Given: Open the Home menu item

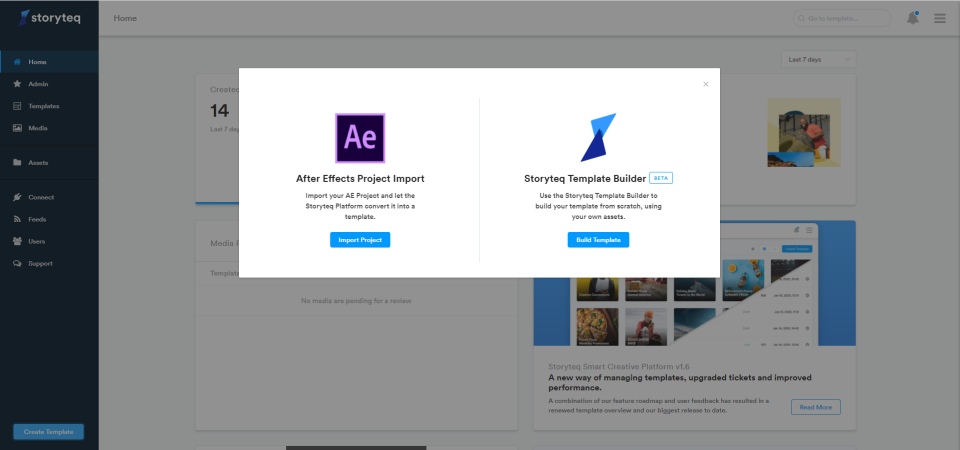Looking at the screenshot, I should [x=49, y=62].
